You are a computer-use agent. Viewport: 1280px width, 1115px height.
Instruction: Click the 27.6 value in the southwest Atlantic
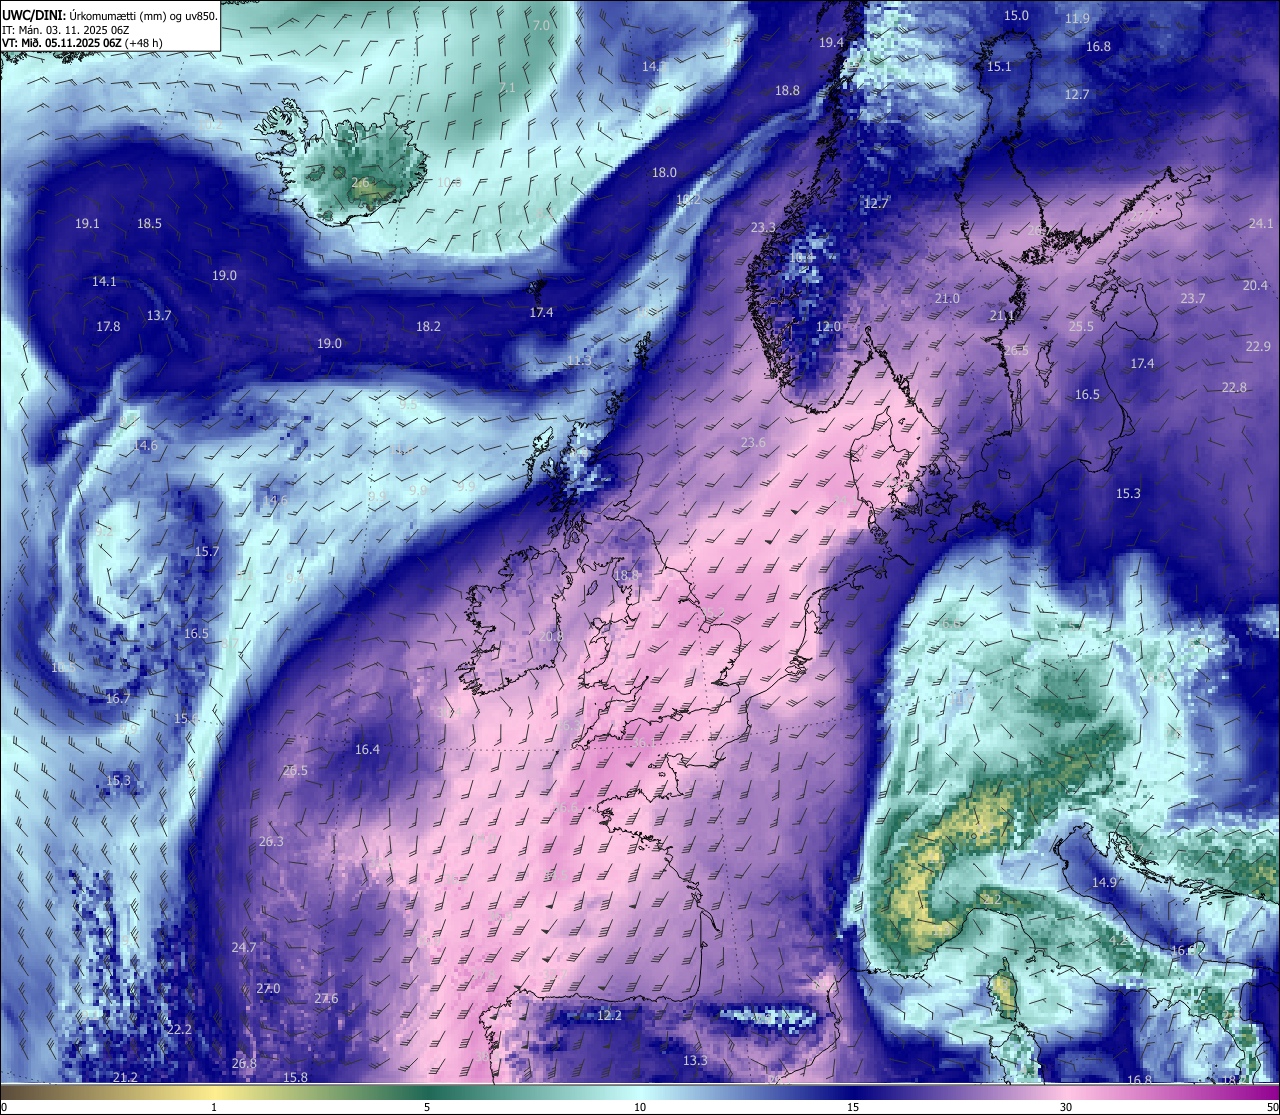(x=326, y=999)
